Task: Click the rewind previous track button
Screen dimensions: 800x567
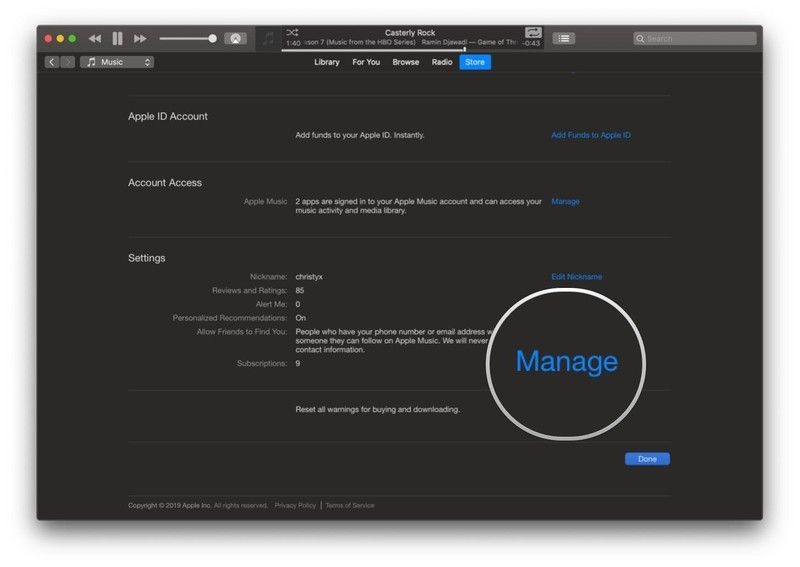Action: tap(94, 39)
